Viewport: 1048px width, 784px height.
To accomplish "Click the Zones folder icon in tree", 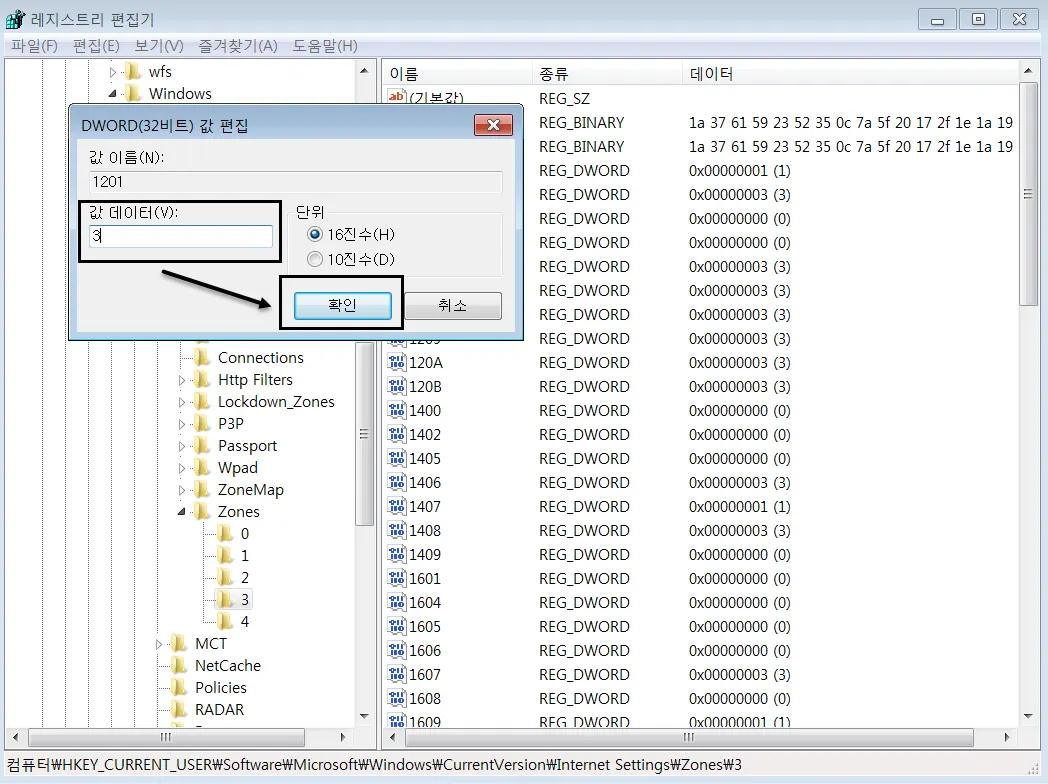I will (x=202, y=512).
